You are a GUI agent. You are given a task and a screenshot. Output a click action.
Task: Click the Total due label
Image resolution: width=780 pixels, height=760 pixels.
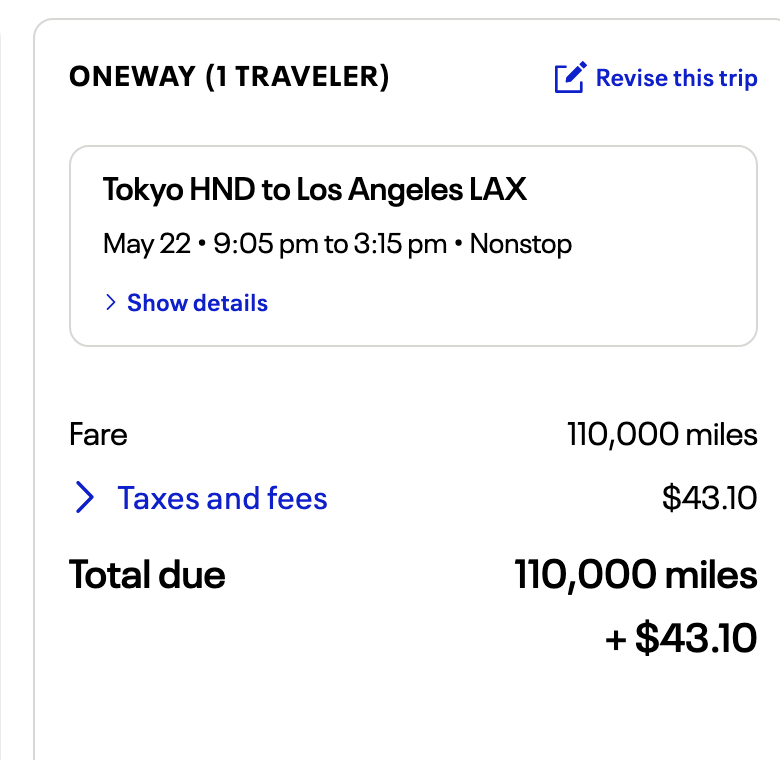[147, 575]
